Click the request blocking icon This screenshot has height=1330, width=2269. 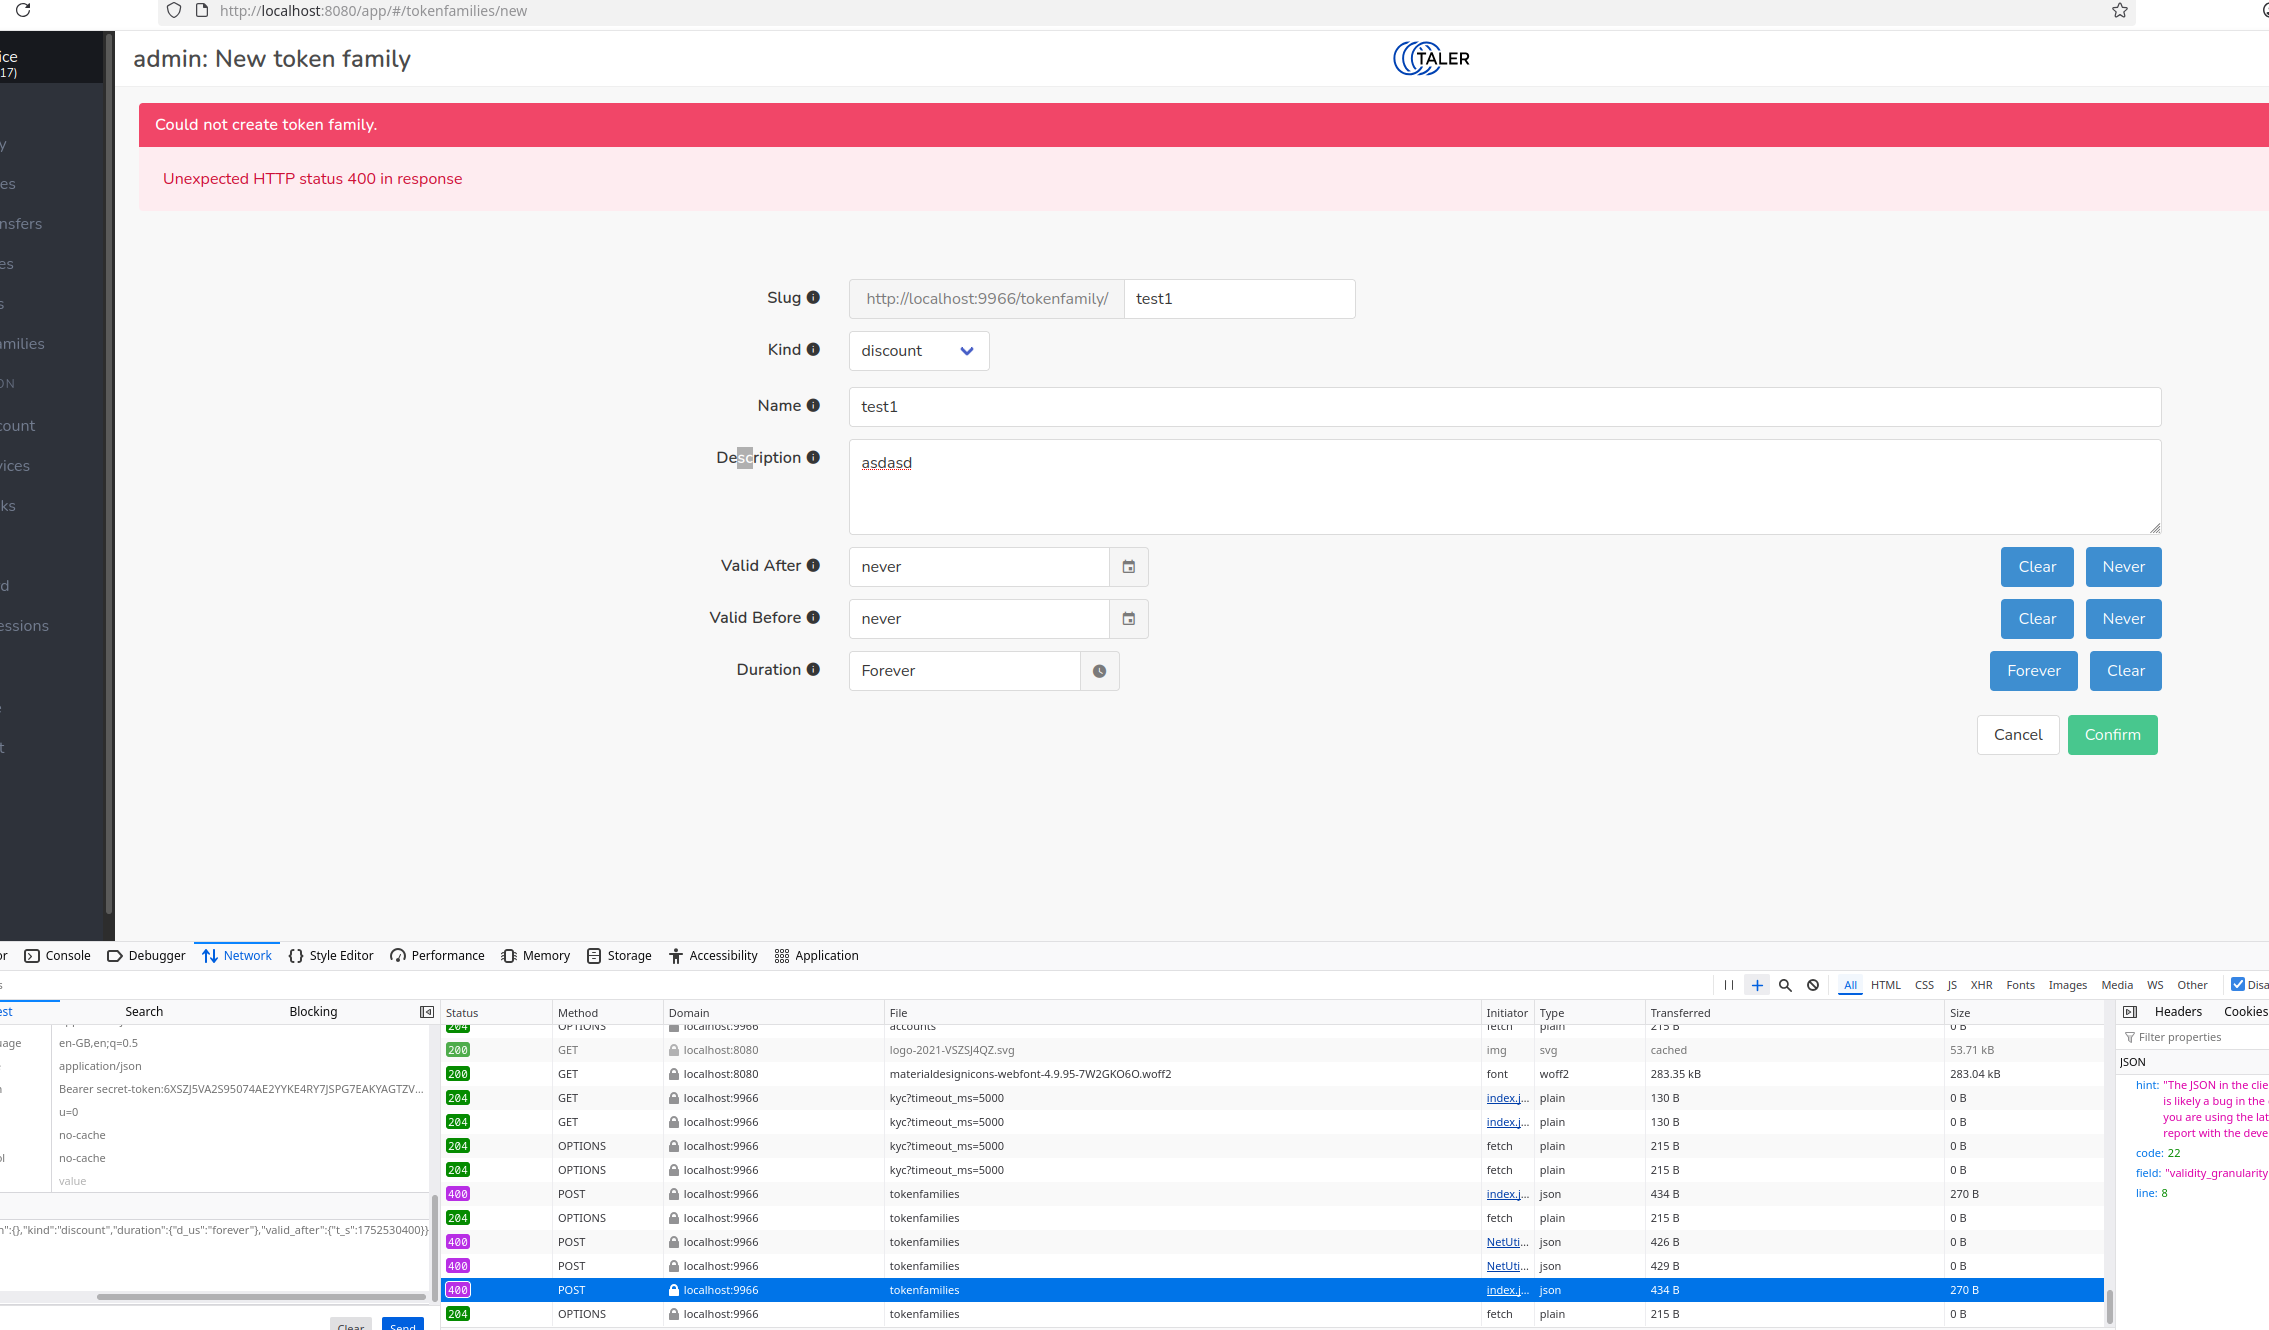click(x=1813, y=985)
